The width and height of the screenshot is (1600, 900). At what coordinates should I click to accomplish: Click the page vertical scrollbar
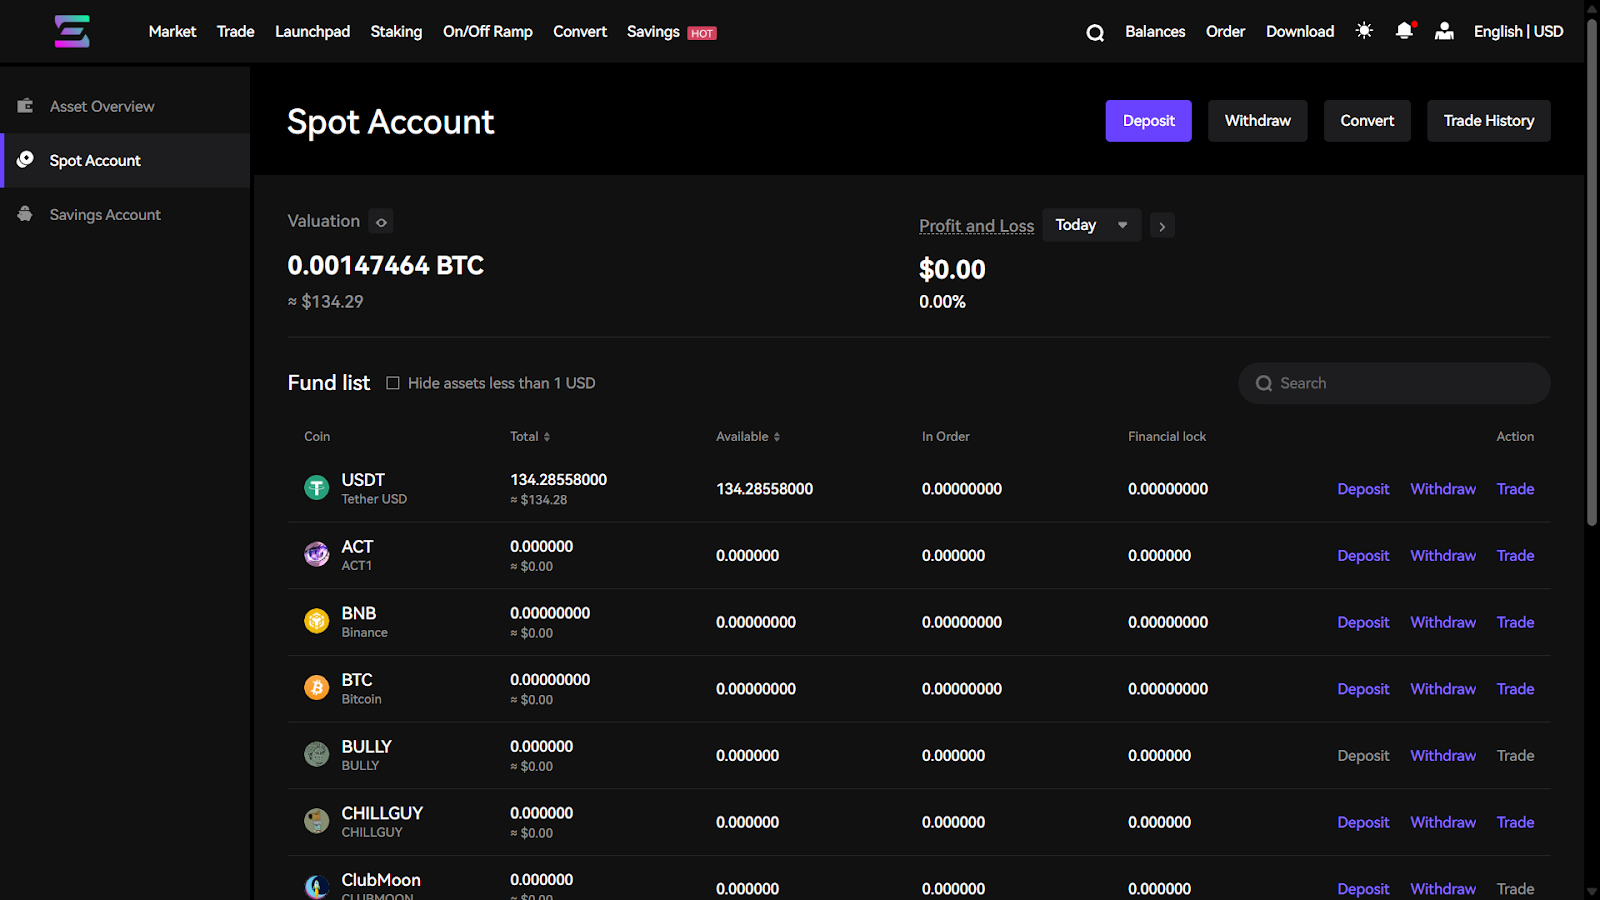coord(1592,270)
